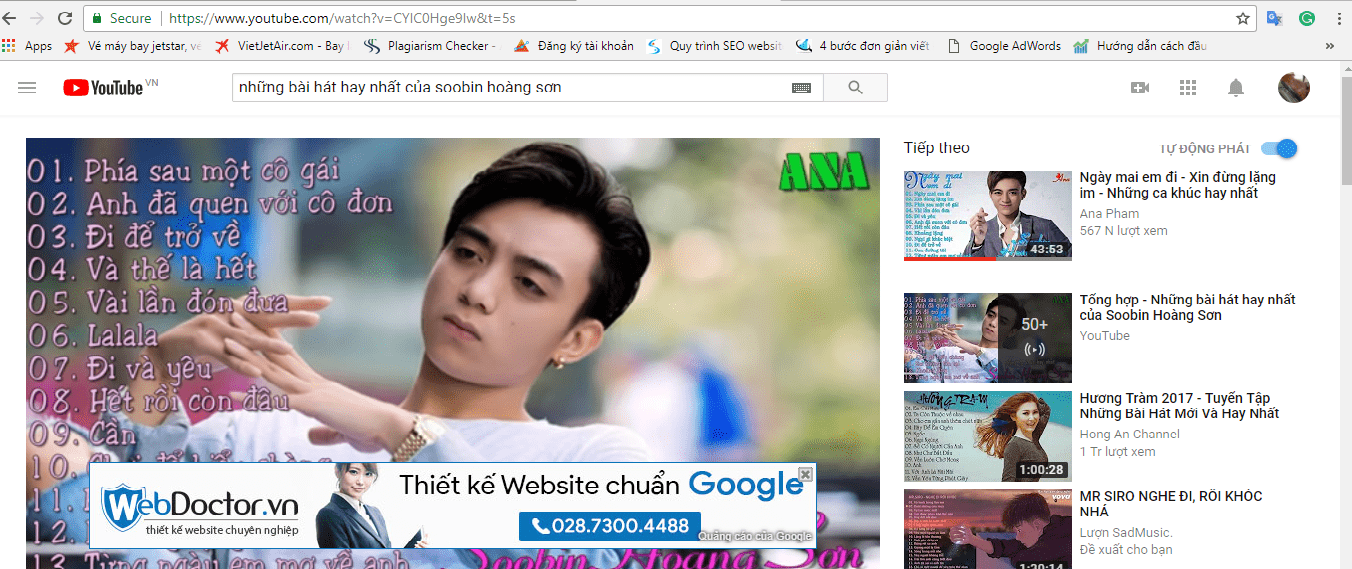Open the YouTube hamburger guide menu
Screen dimensions: 1352x569
click(27, 88)
